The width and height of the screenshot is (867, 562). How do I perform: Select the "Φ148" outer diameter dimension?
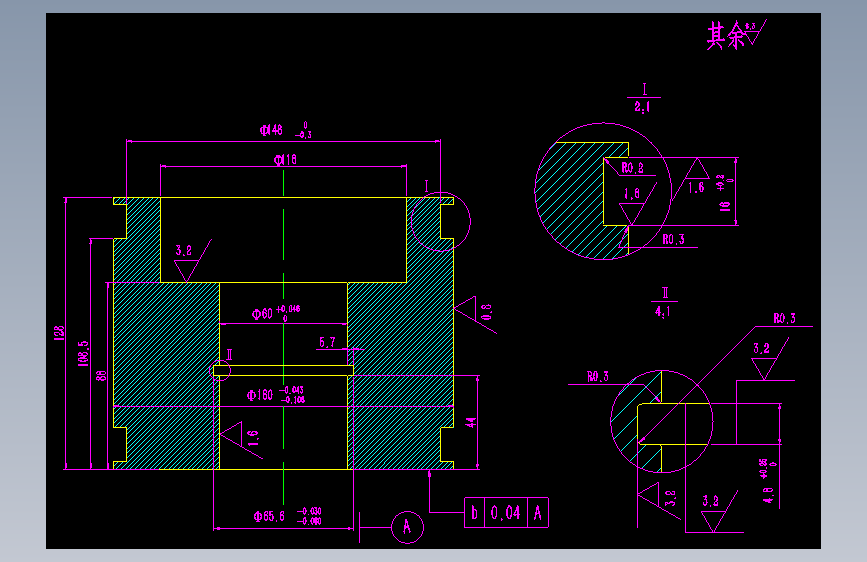271,130
